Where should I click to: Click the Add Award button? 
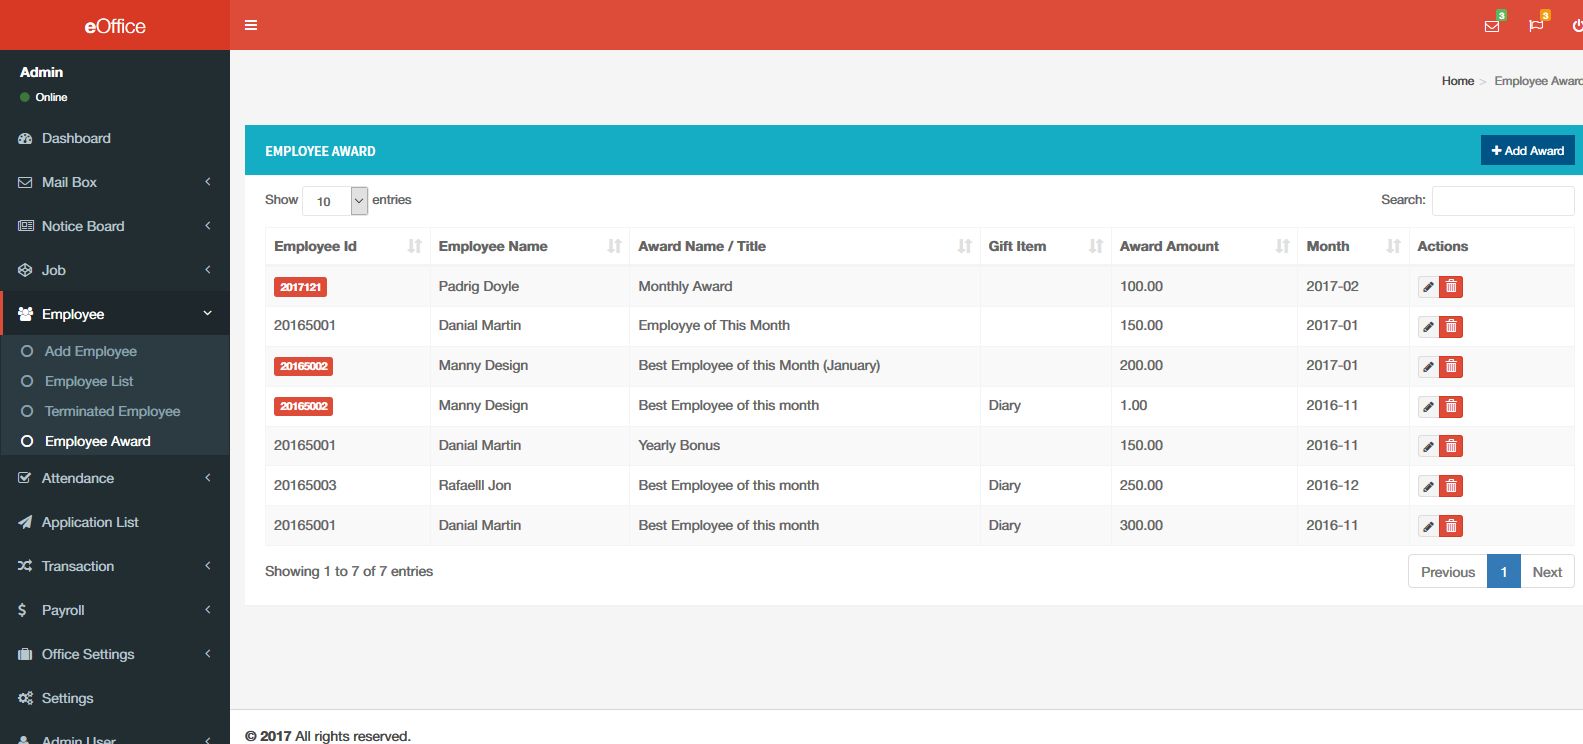pos(1527,151)
